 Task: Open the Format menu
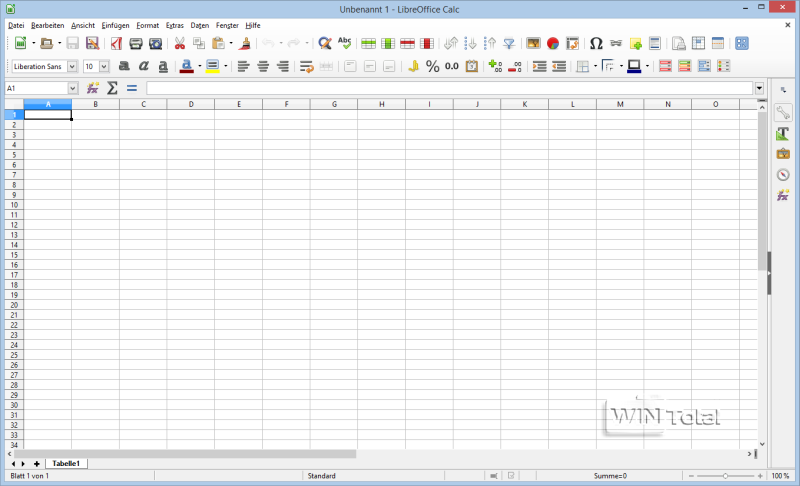(147, 25)
